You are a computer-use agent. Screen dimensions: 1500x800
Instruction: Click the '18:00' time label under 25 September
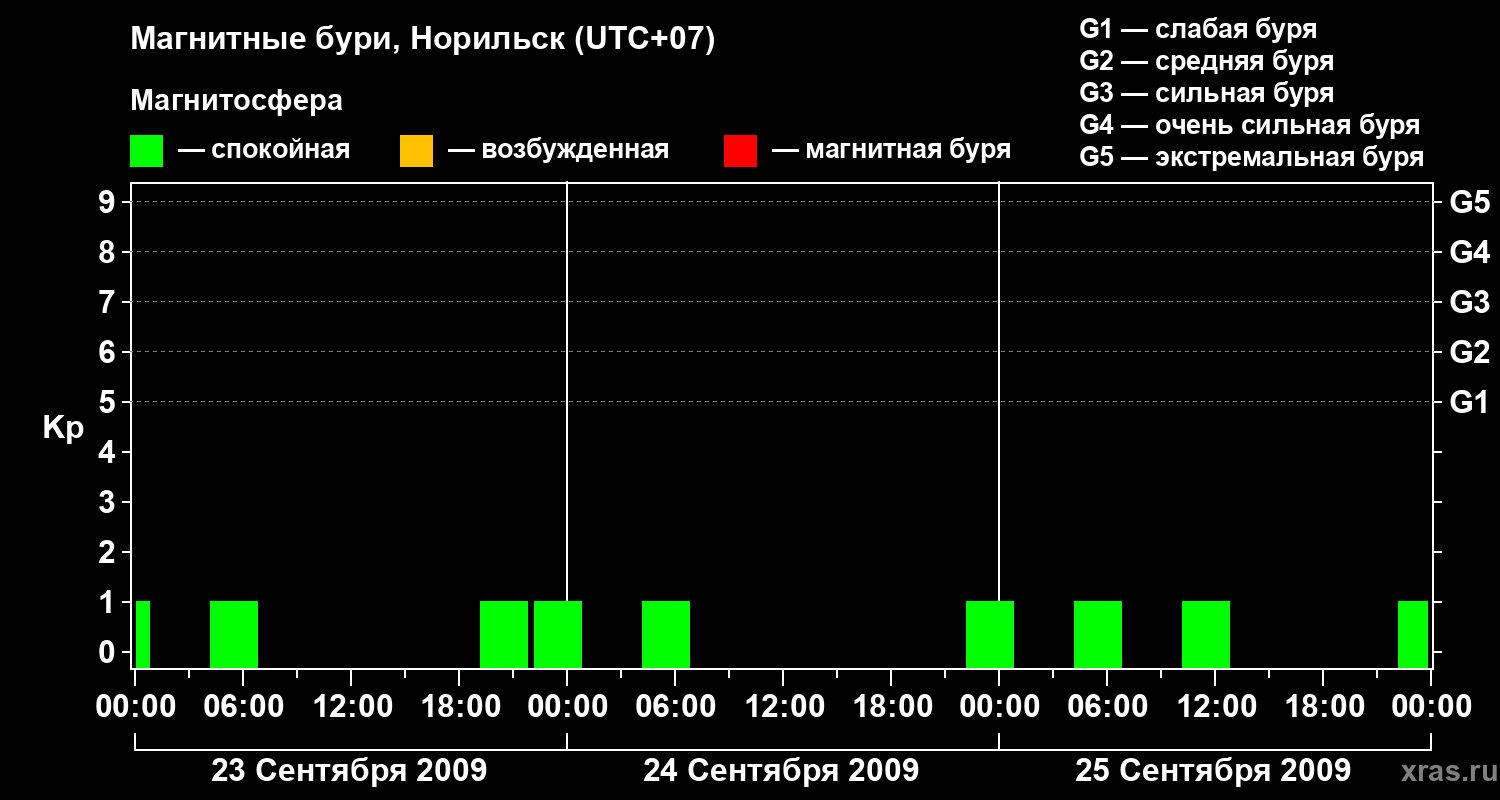pyautogui.click(x=1323, y=706)
